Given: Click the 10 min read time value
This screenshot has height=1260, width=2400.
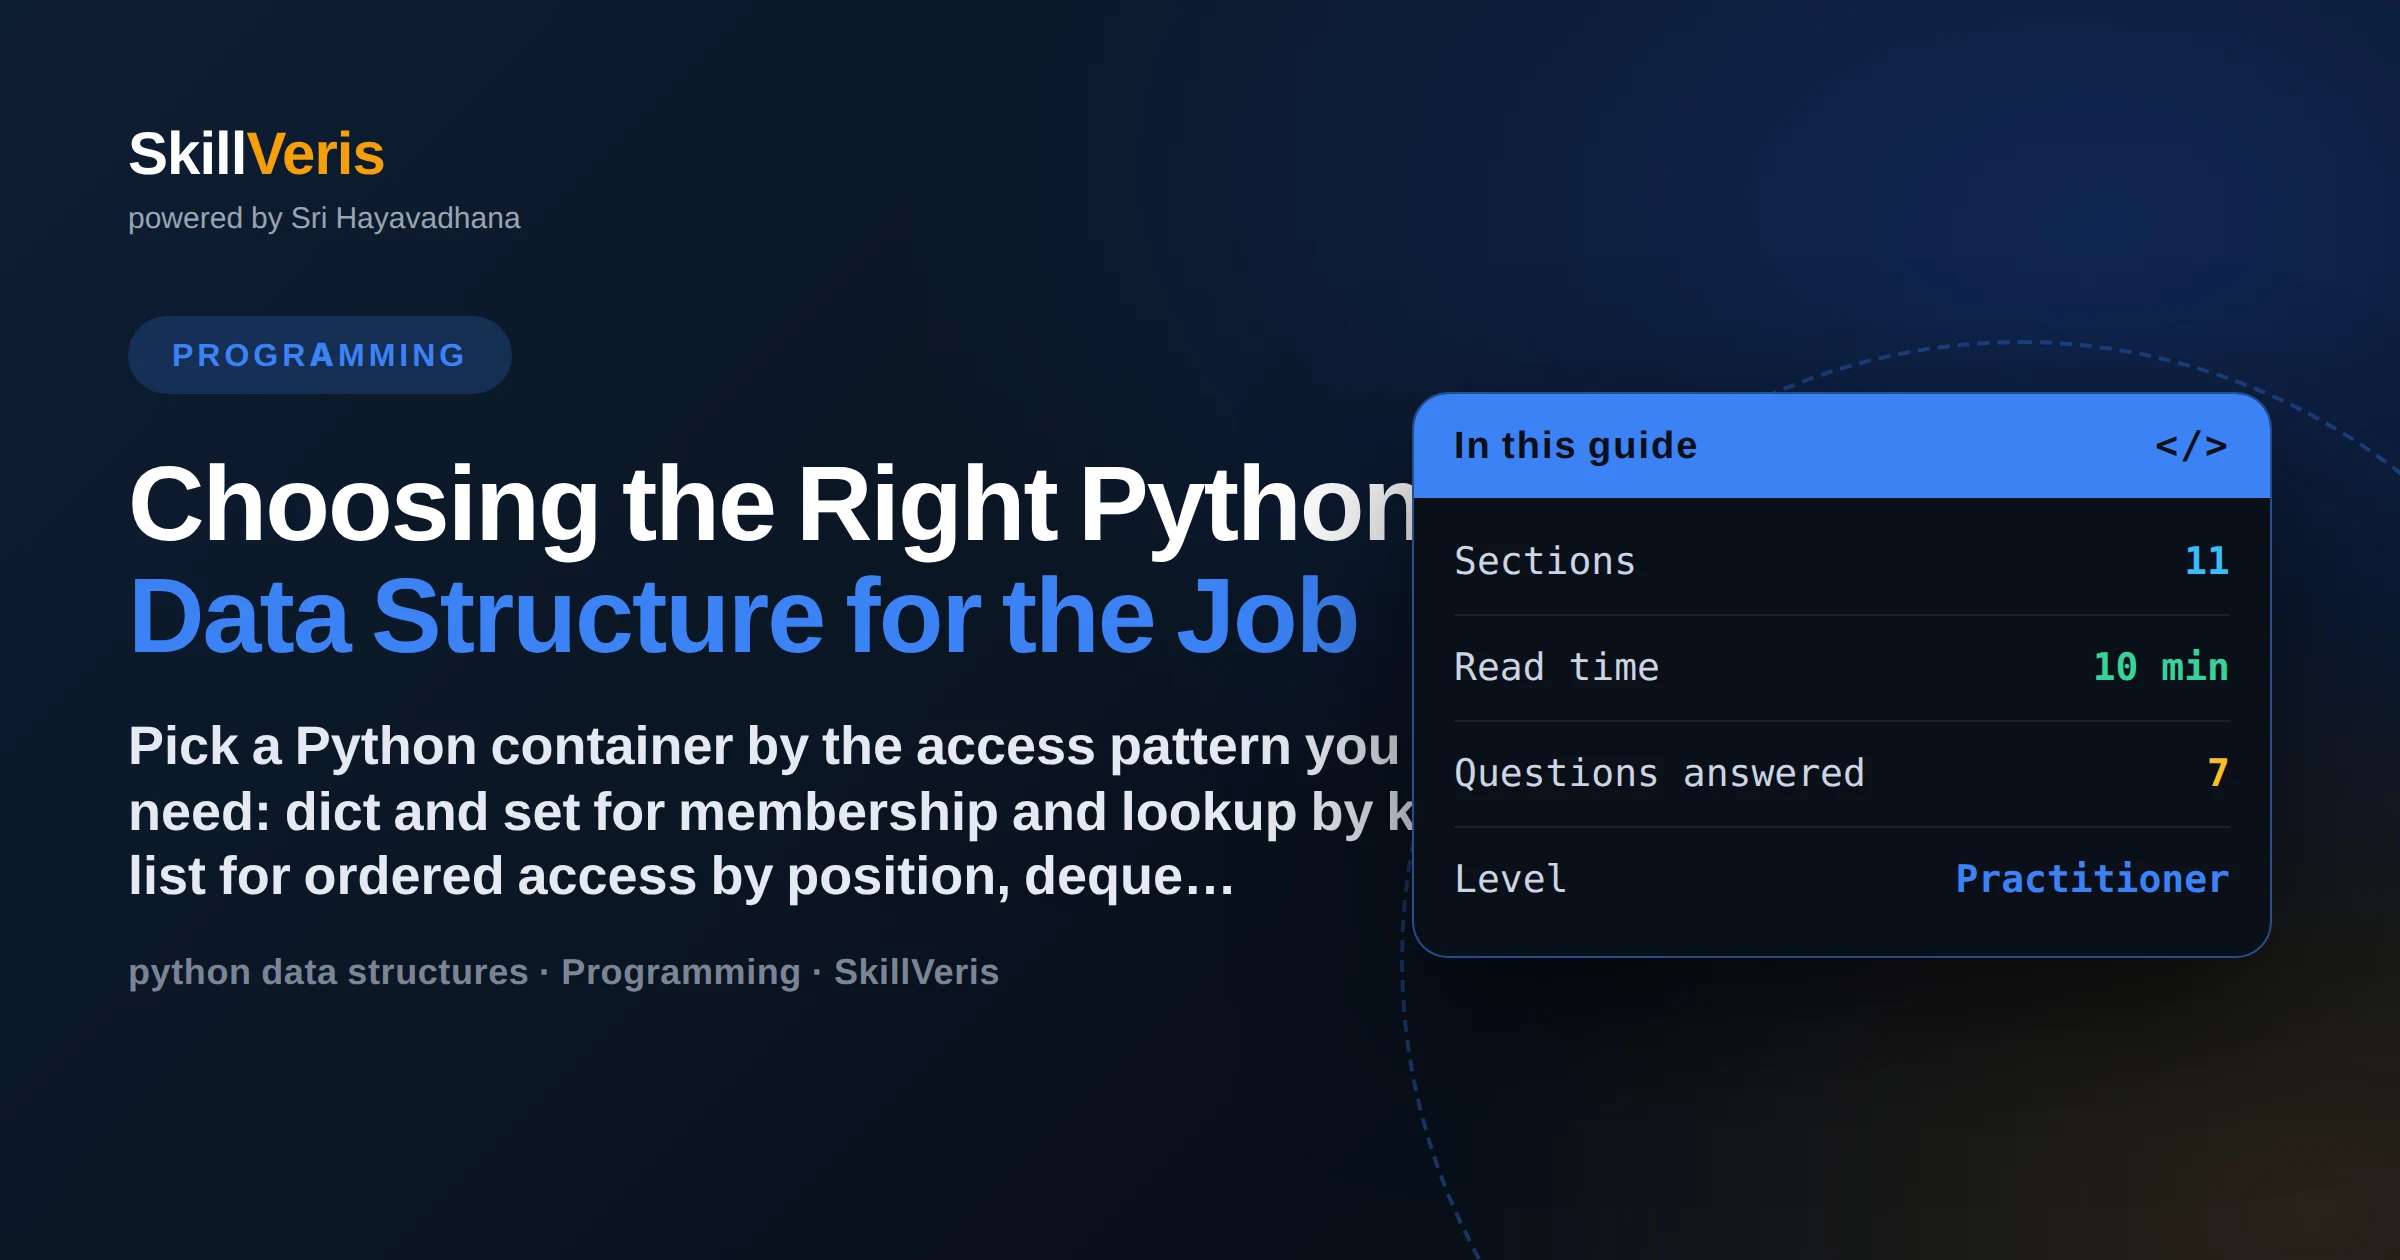Looking at the screenshot, I should (2161, 667).
